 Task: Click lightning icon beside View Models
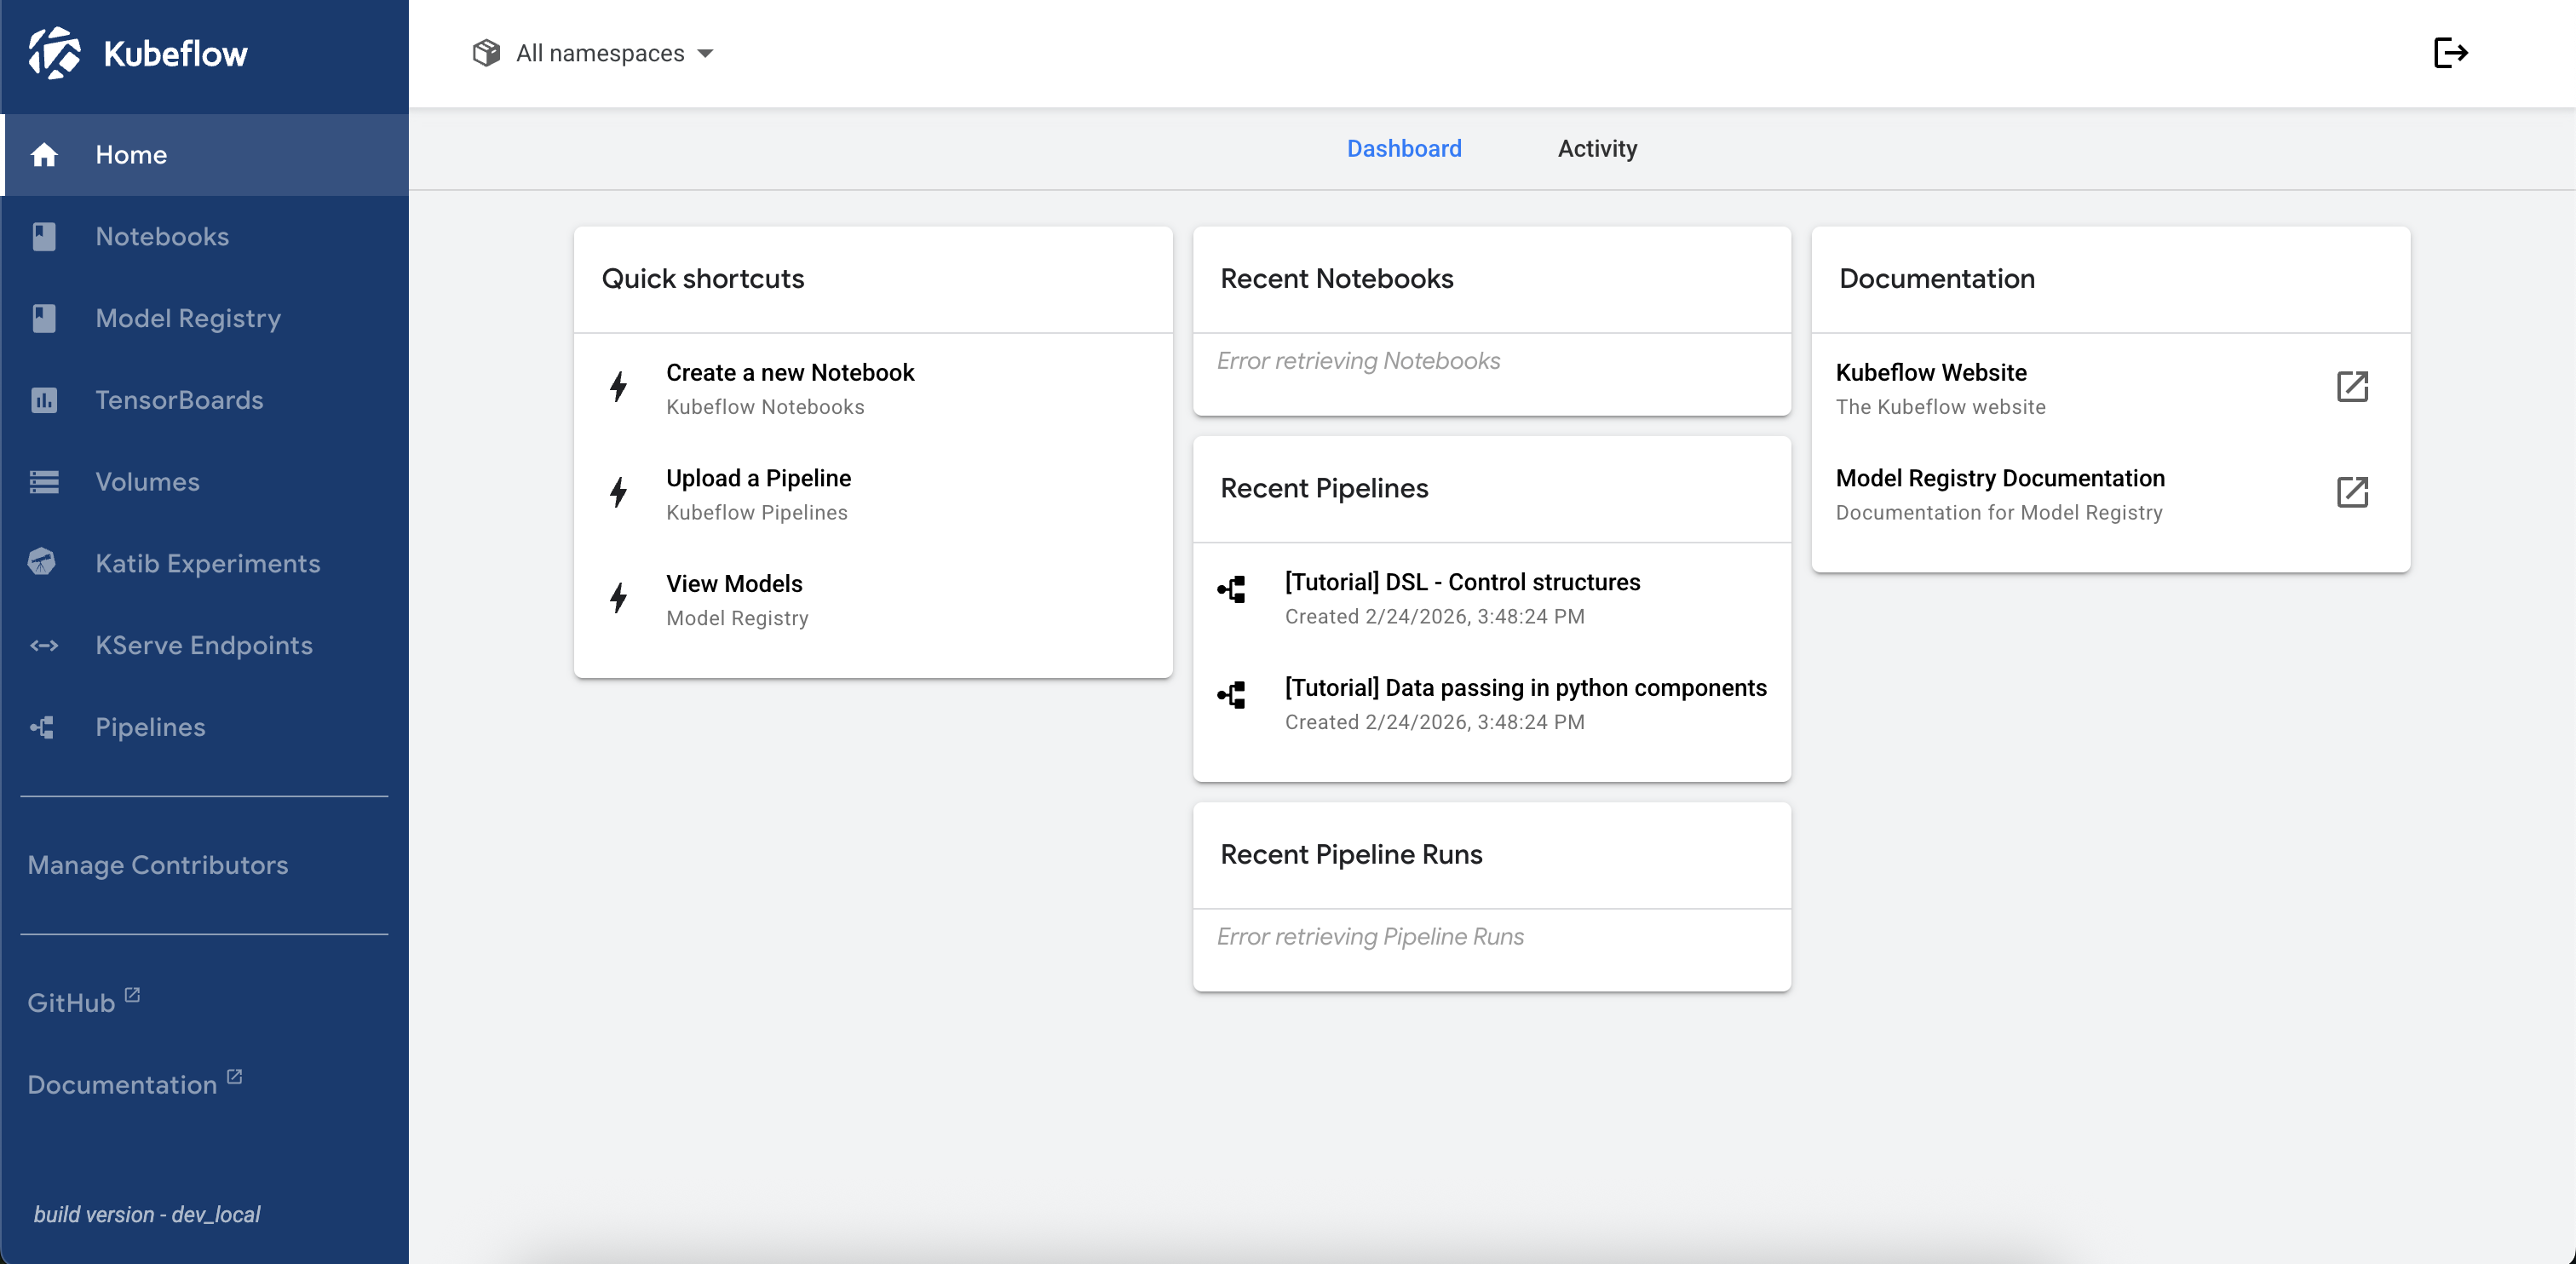click(619, 598)
